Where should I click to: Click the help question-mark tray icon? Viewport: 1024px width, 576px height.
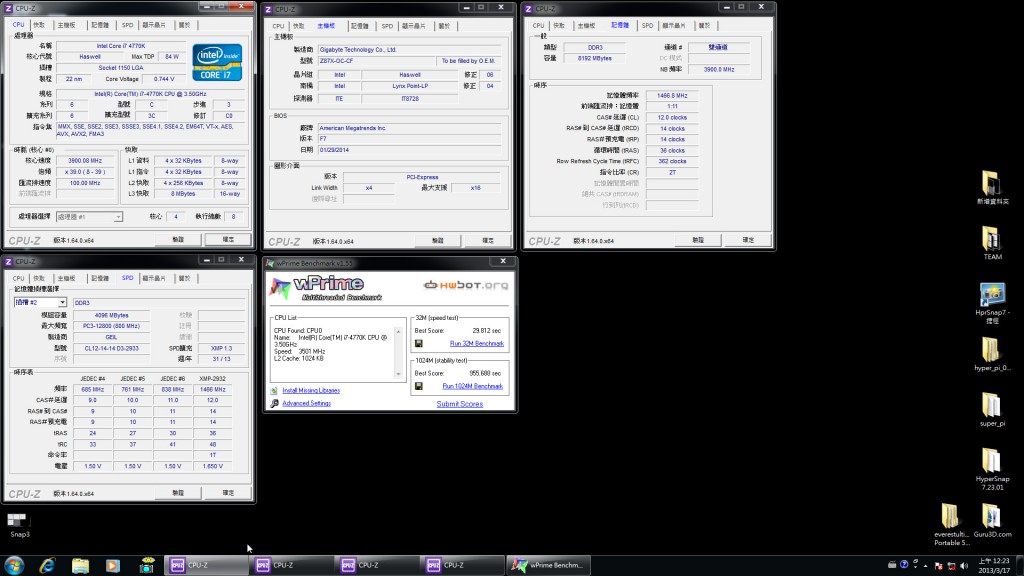904,565
